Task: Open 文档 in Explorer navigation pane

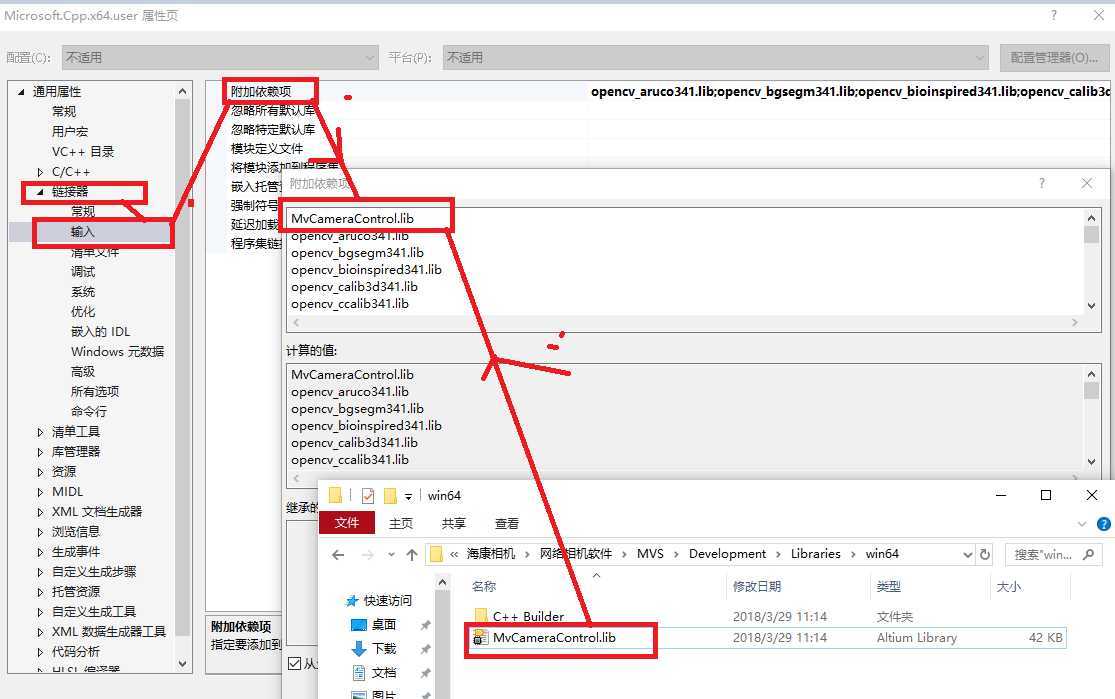Action: coord(374,673)
